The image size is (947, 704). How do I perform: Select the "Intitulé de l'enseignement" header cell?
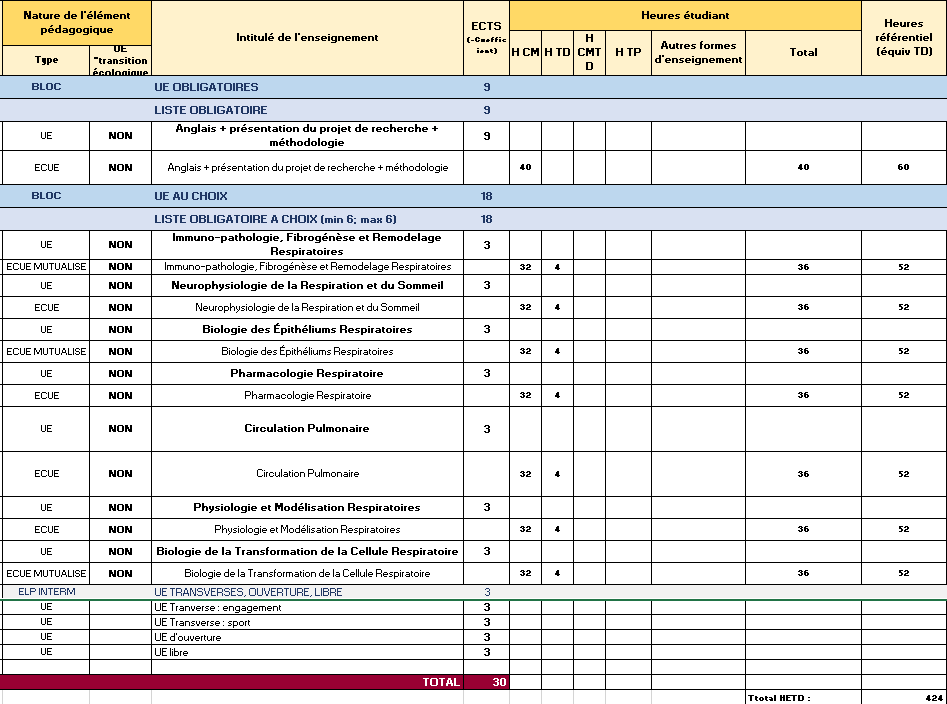[x=307, y=38]
